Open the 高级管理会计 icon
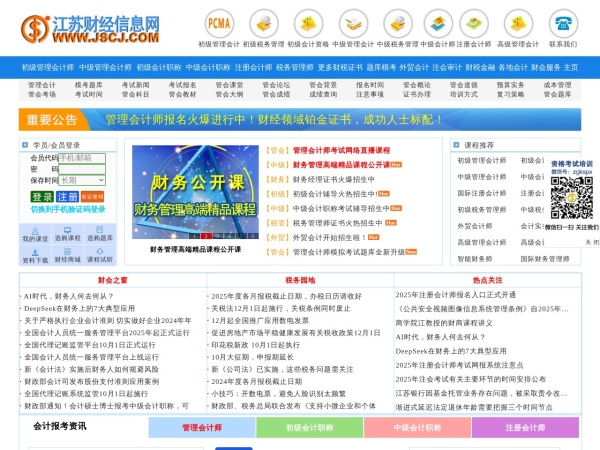 click(x=518, y=24)
